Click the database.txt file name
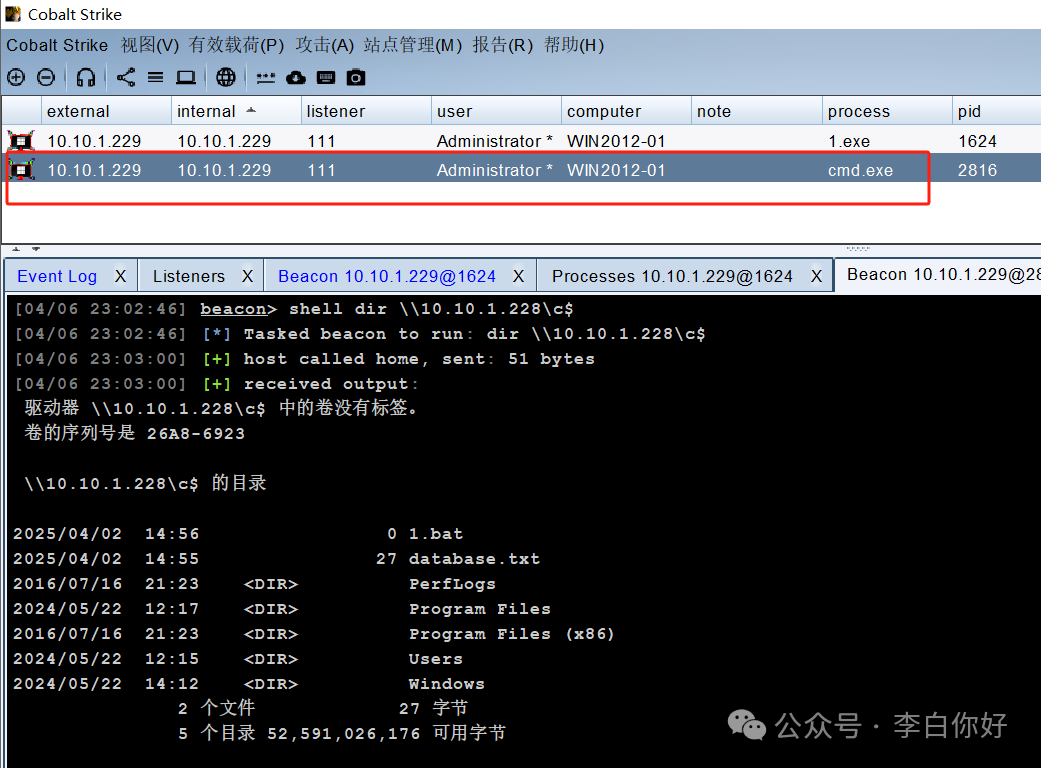This screenshot has width=1041, height=768. coord(474,560)
